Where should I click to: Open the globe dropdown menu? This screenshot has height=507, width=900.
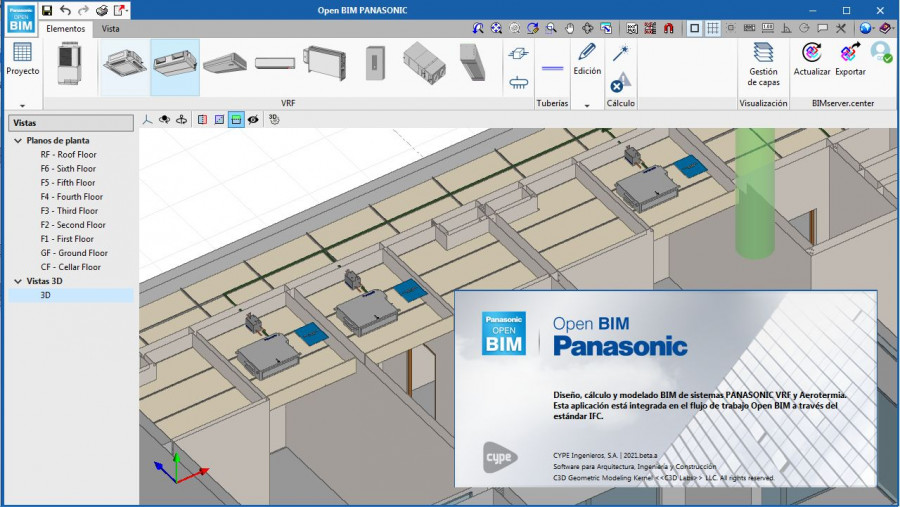click(867, 28)
